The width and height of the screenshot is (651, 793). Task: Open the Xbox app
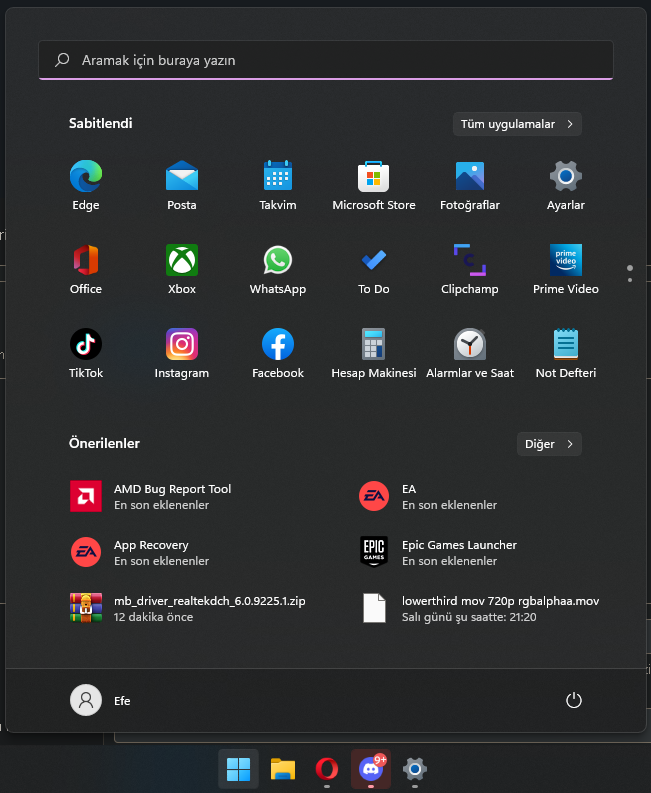pos(182,269)
